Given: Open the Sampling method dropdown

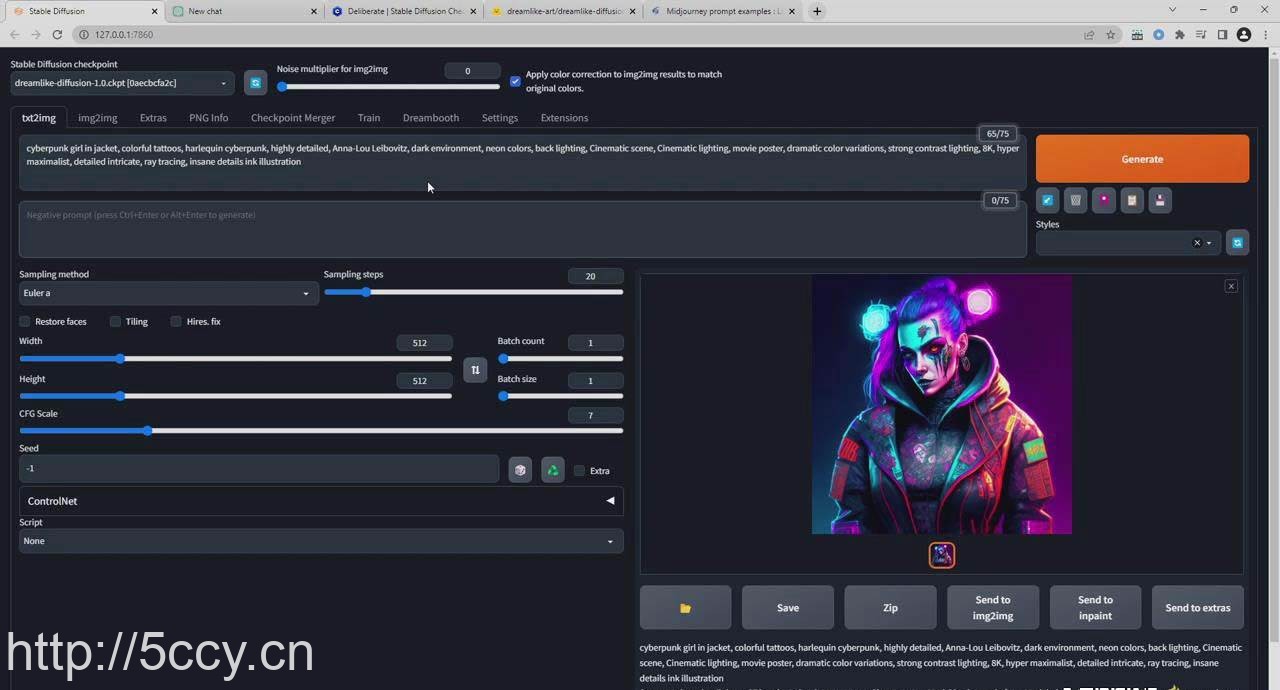Looking at the screenshot, I should tap(168, 293).
